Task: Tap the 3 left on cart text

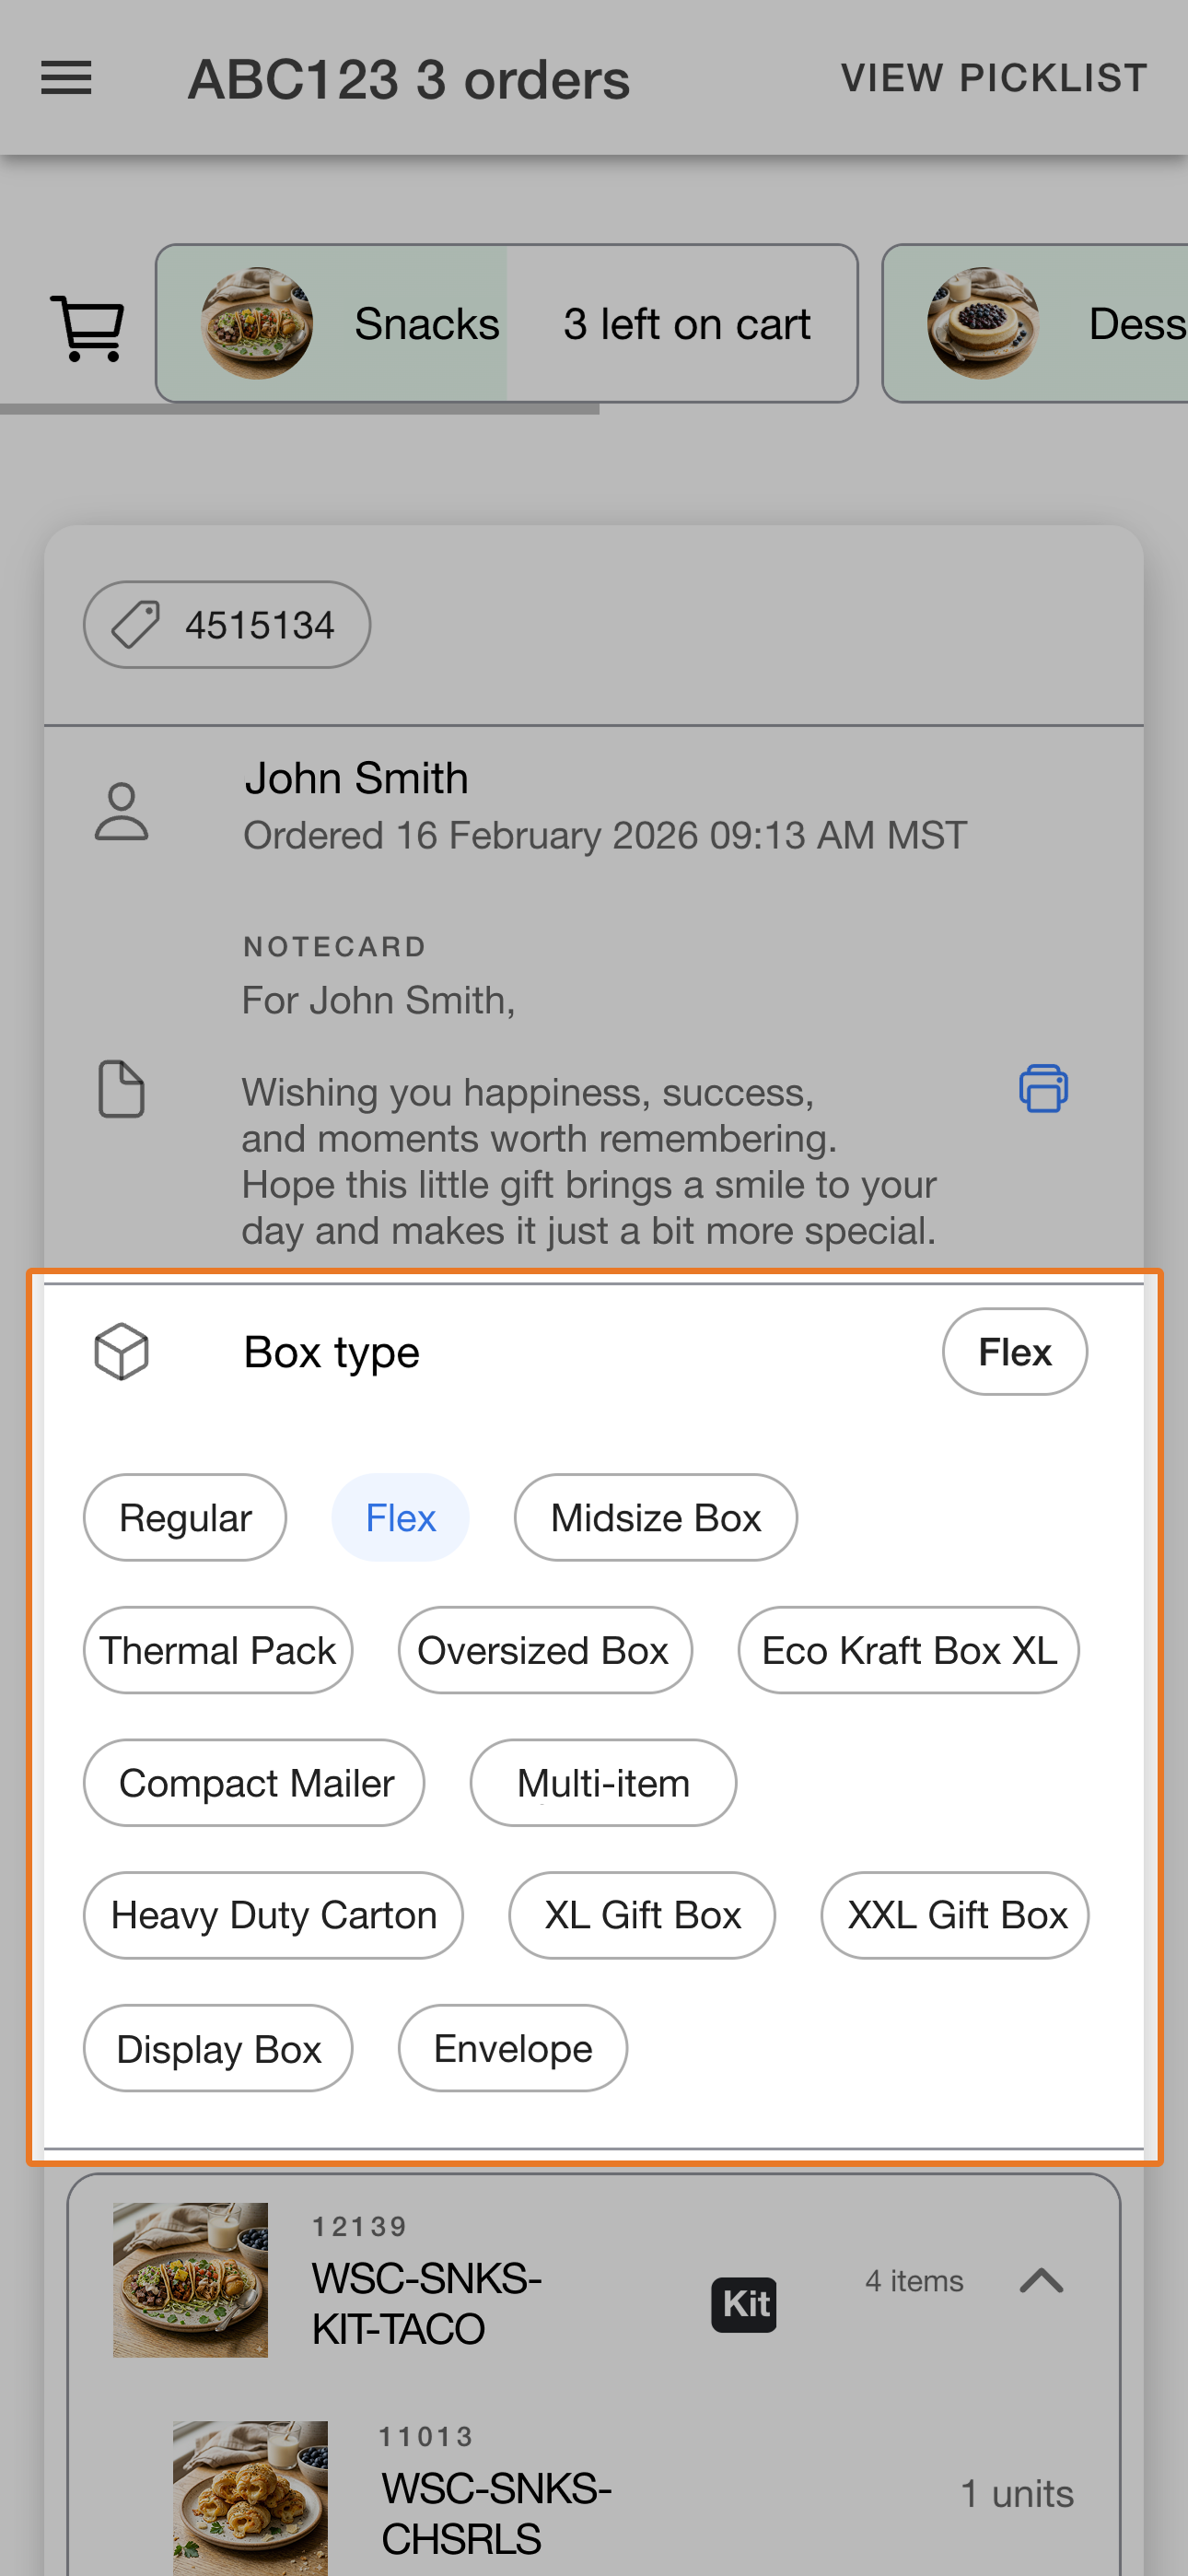Action: click(686, 323)
